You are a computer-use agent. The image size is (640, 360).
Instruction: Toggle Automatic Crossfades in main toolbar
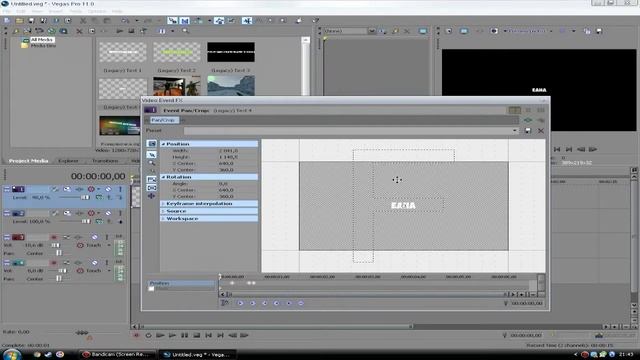coord(185,20)
